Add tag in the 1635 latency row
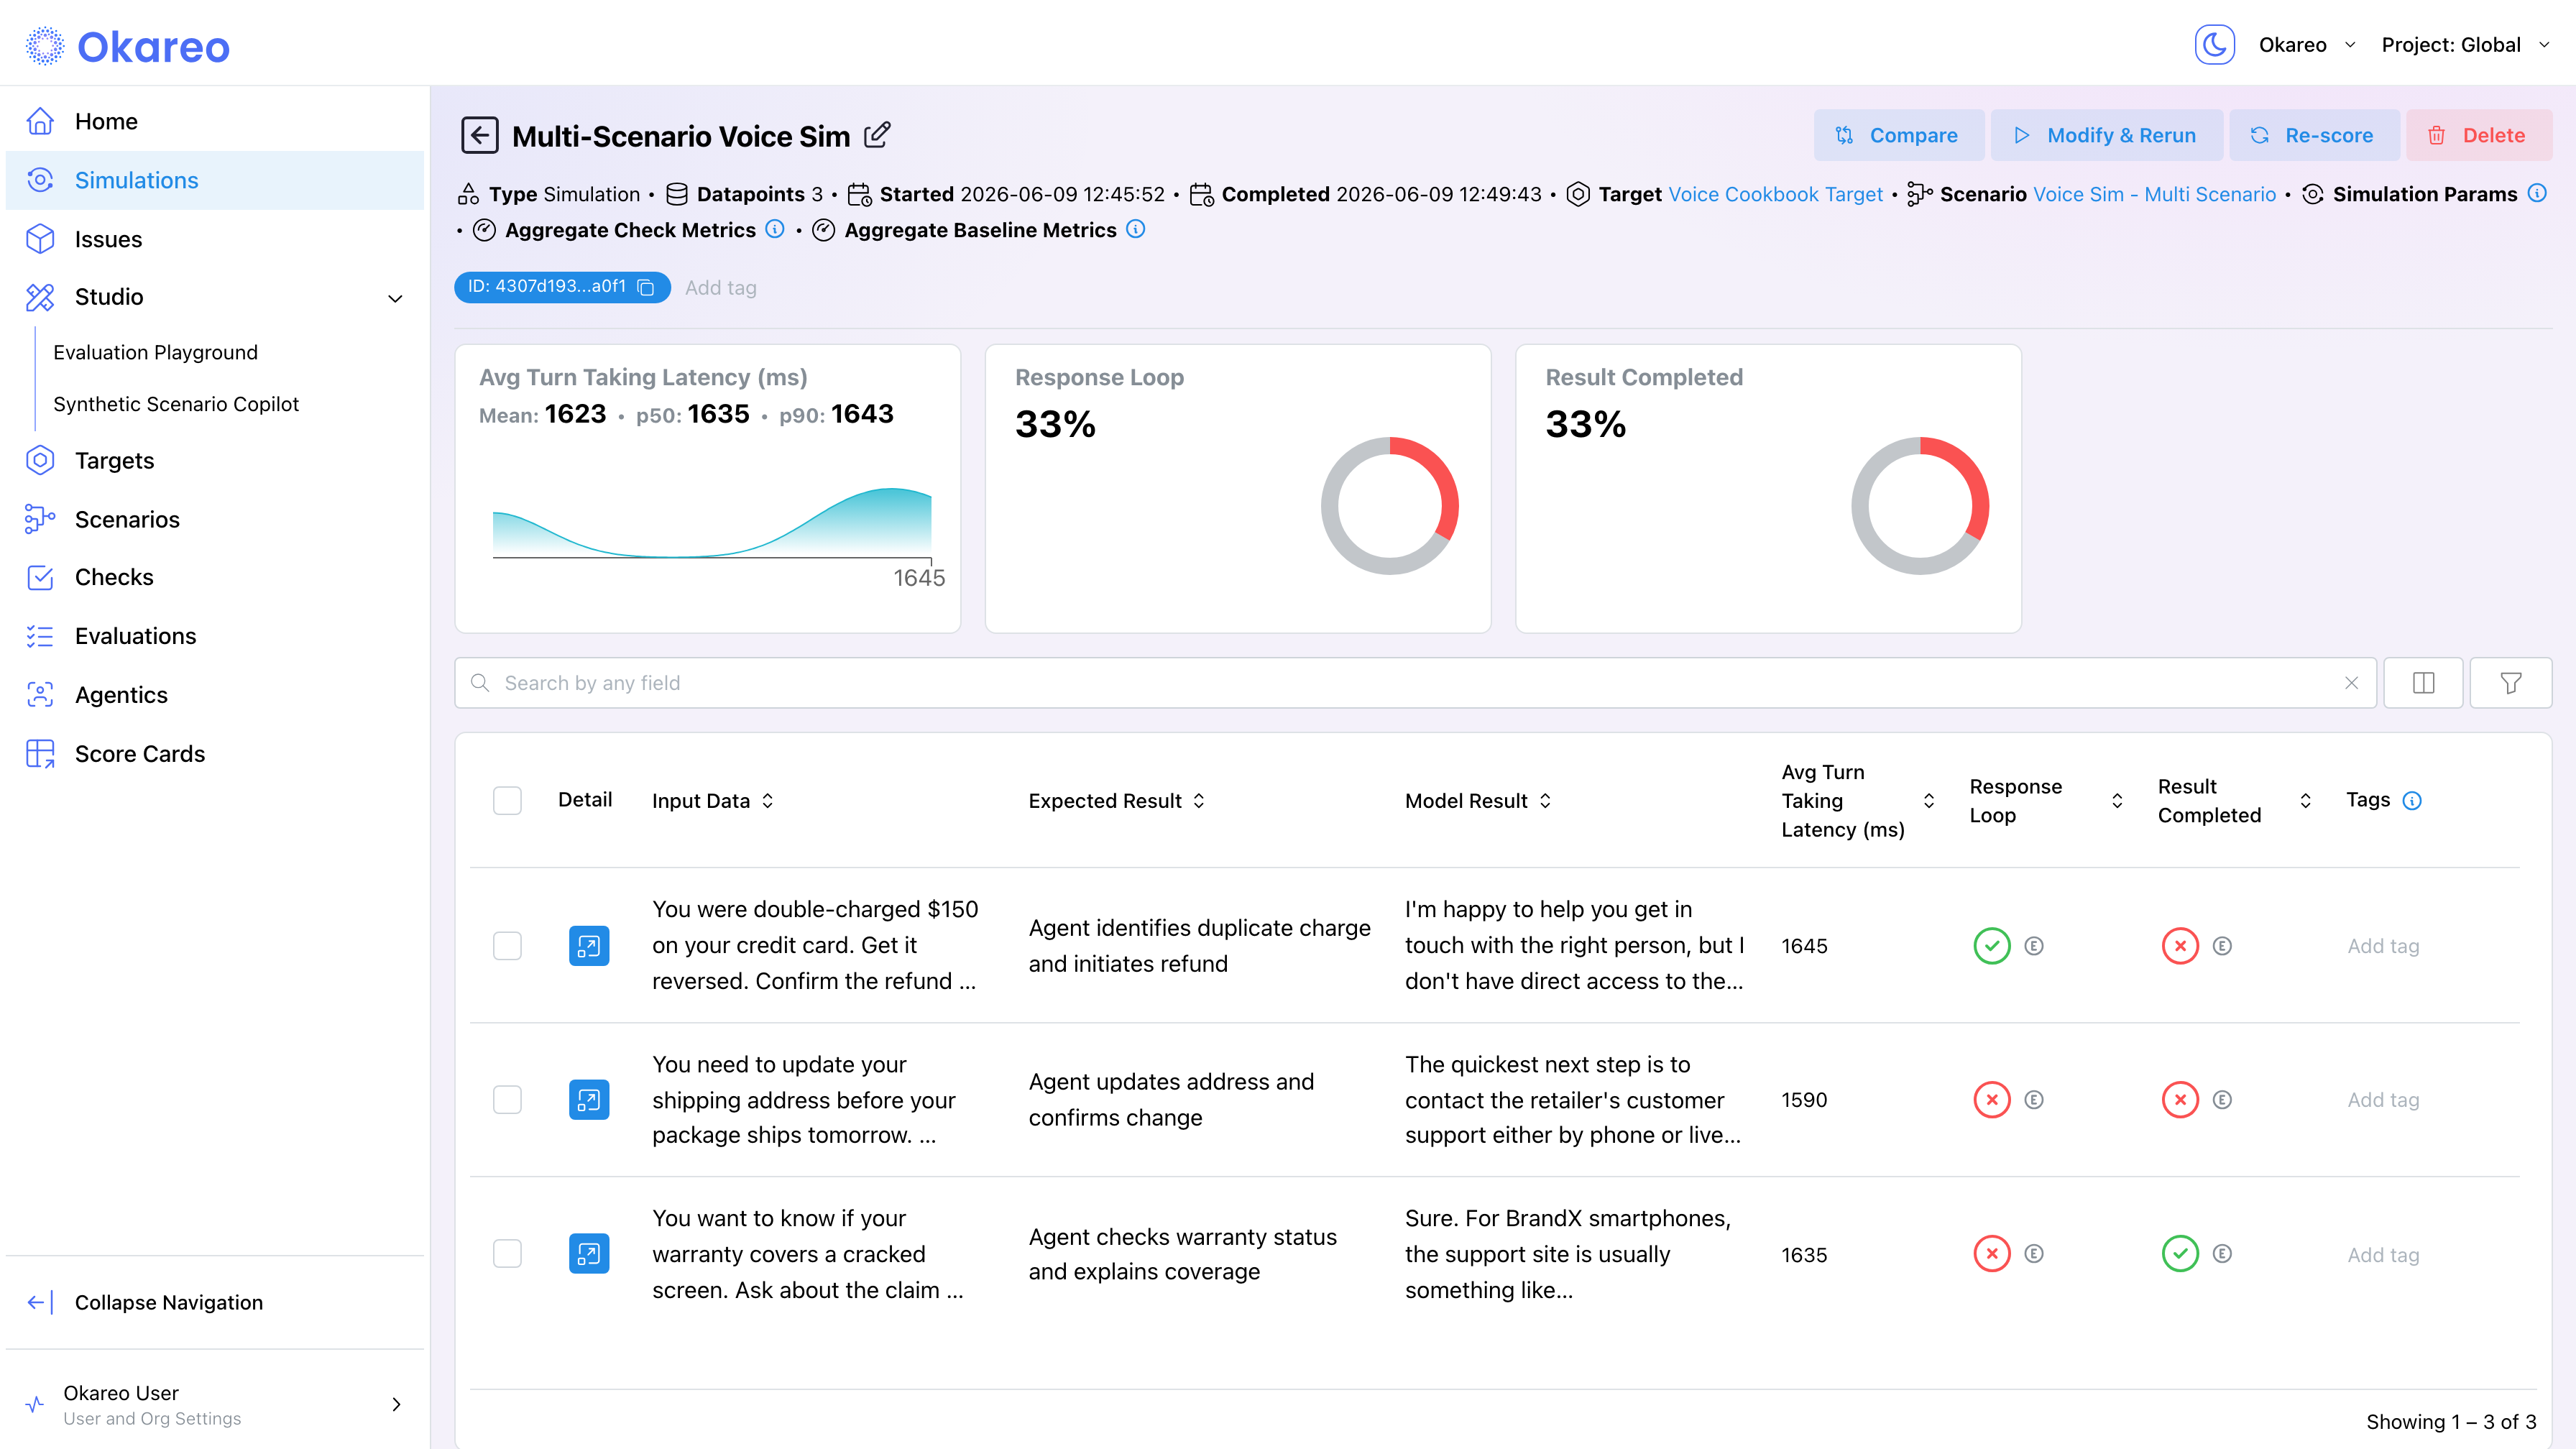Image resolution: width=2576 pixels, height=1449 pixels. tap(2383, 1255)
